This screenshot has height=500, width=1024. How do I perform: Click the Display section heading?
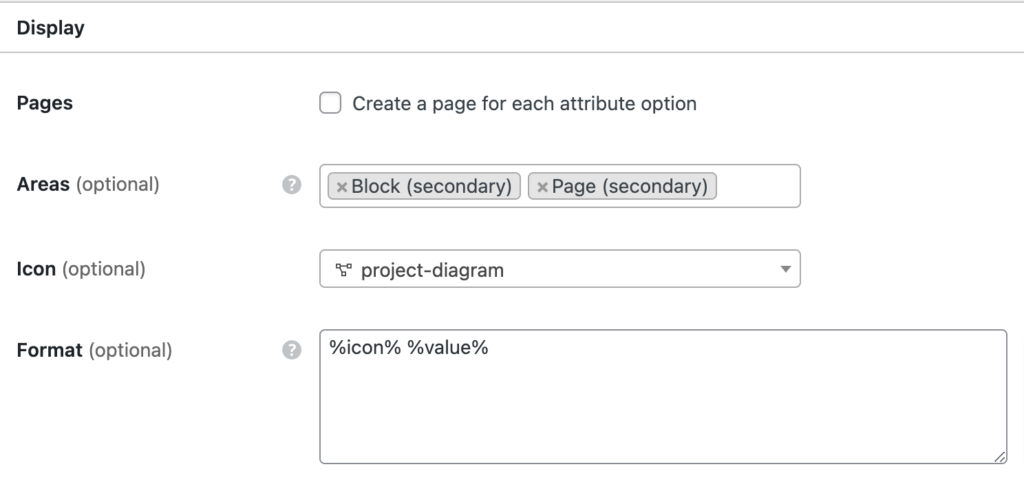50,28
